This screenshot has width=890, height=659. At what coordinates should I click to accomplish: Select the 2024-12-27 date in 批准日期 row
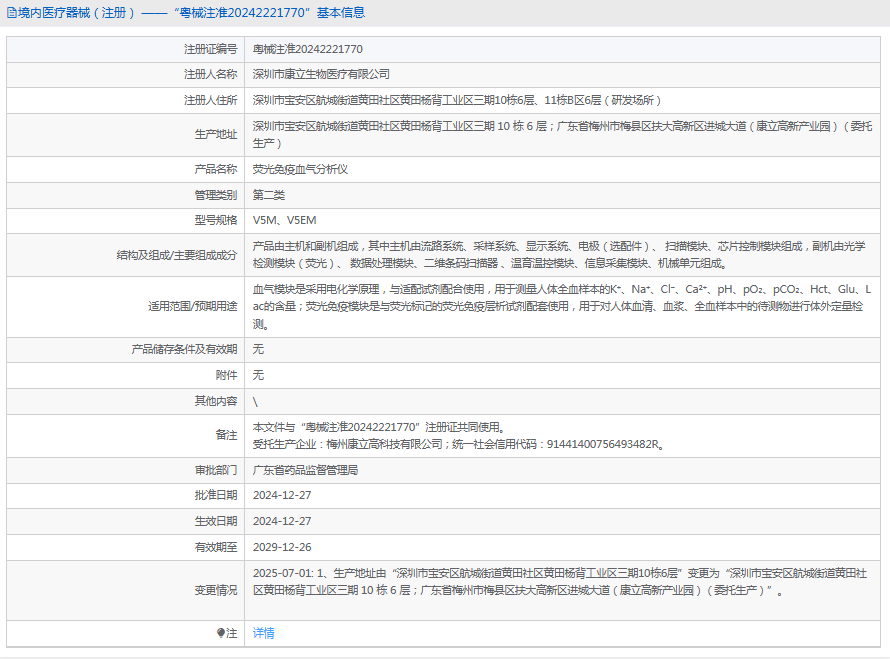pyautogui.click(x=282, y=495)
